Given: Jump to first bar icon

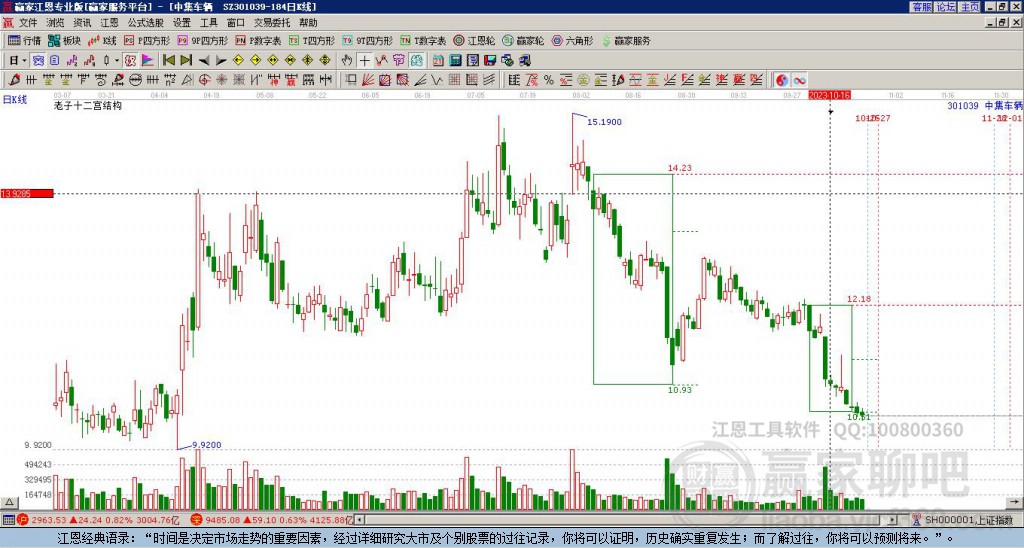Looking at the screenshot, I should point(168,60).
